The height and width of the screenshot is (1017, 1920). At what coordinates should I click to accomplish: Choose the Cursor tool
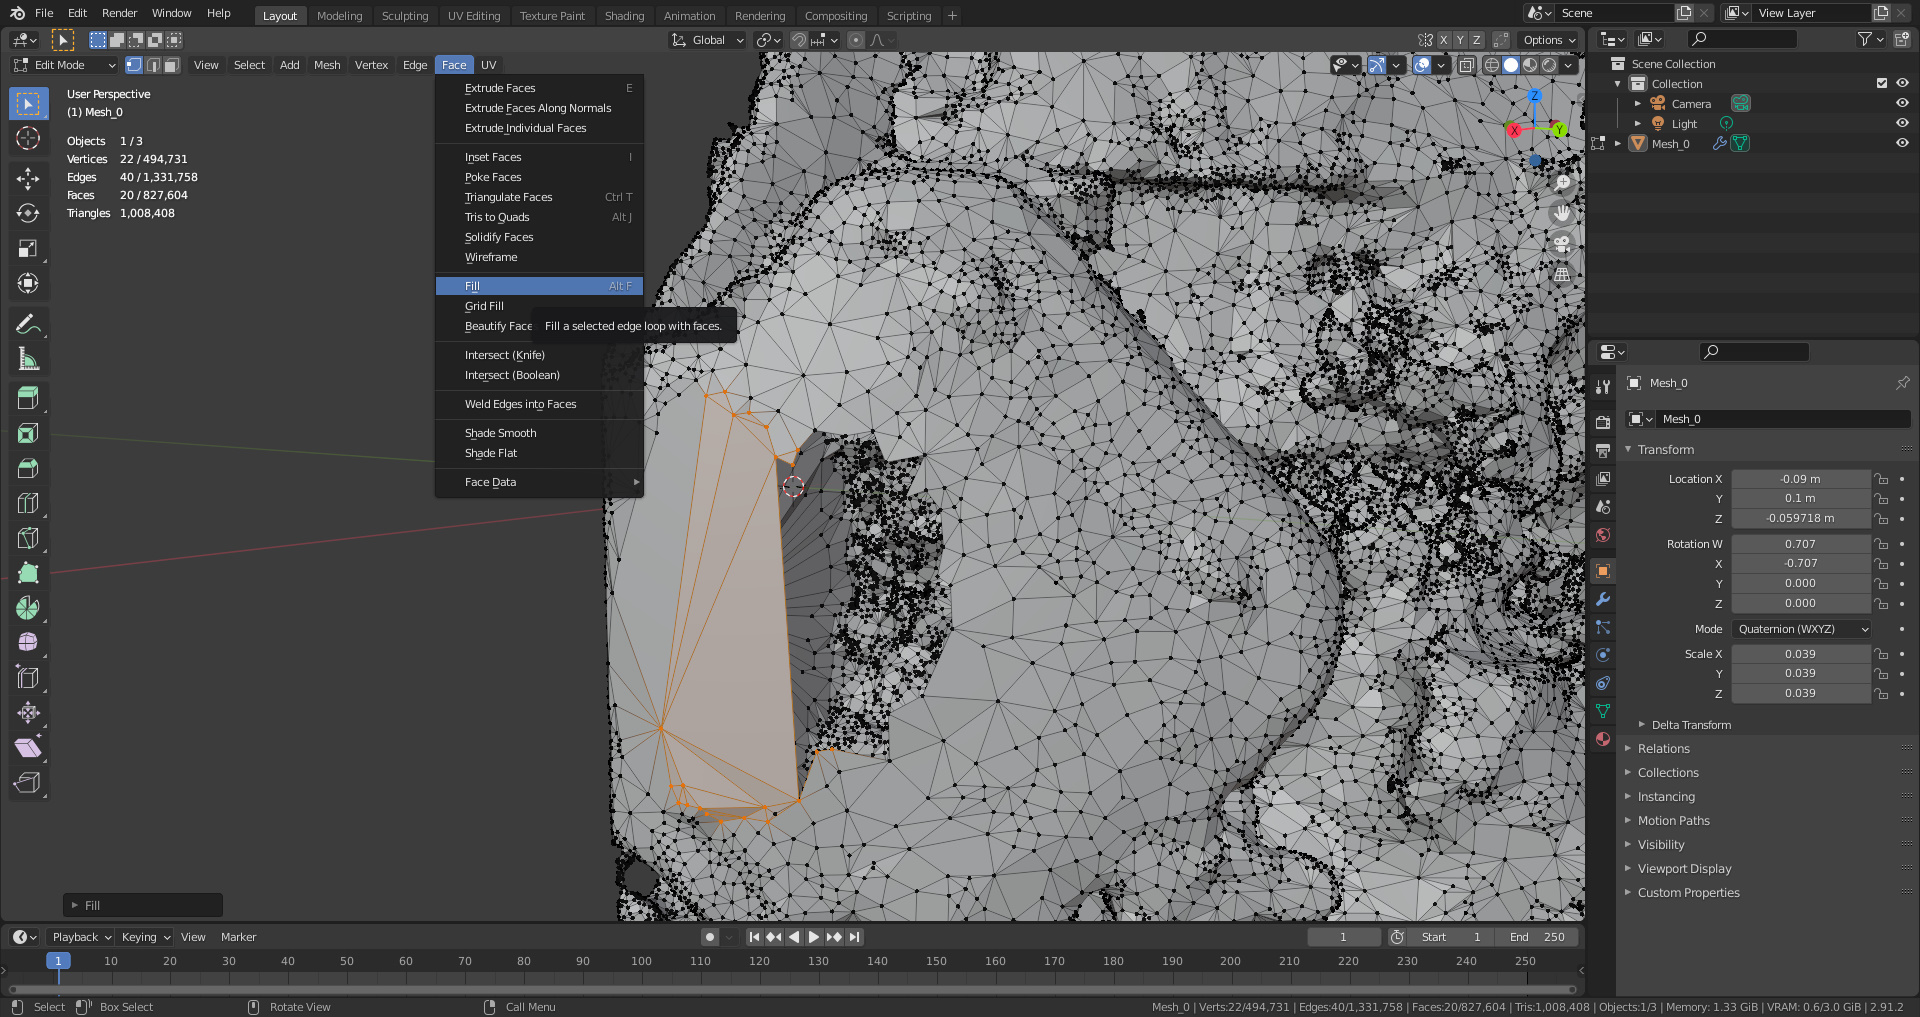click(28, 138)
